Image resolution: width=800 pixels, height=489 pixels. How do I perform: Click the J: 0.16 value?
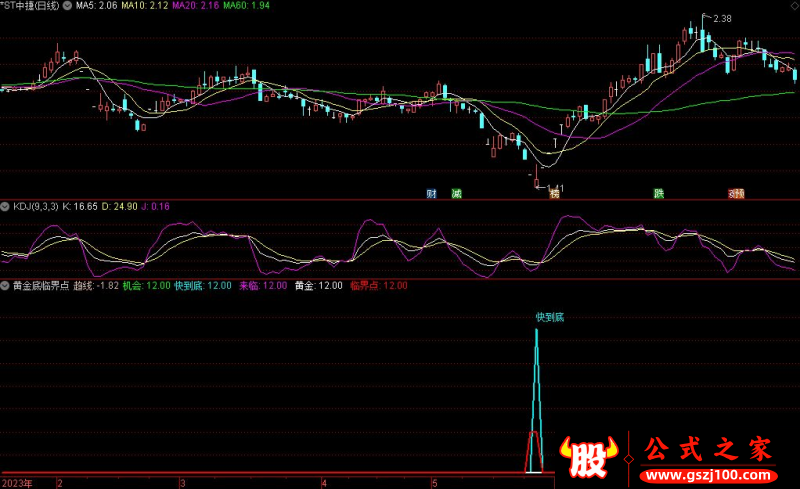click(x=156, y=207)
